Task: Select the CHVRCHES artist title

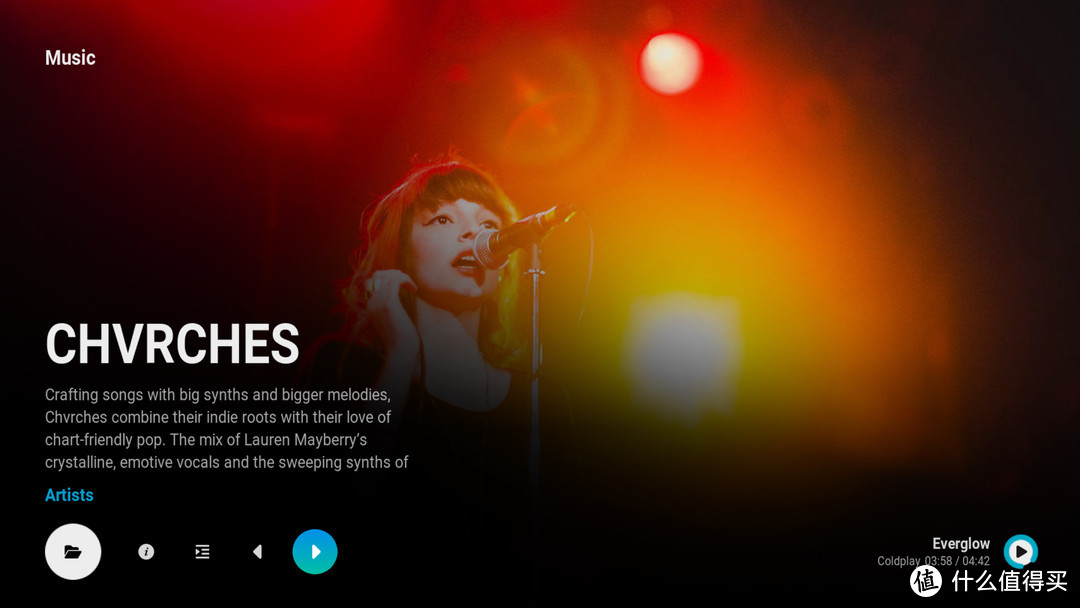Action: click(172, 344)
